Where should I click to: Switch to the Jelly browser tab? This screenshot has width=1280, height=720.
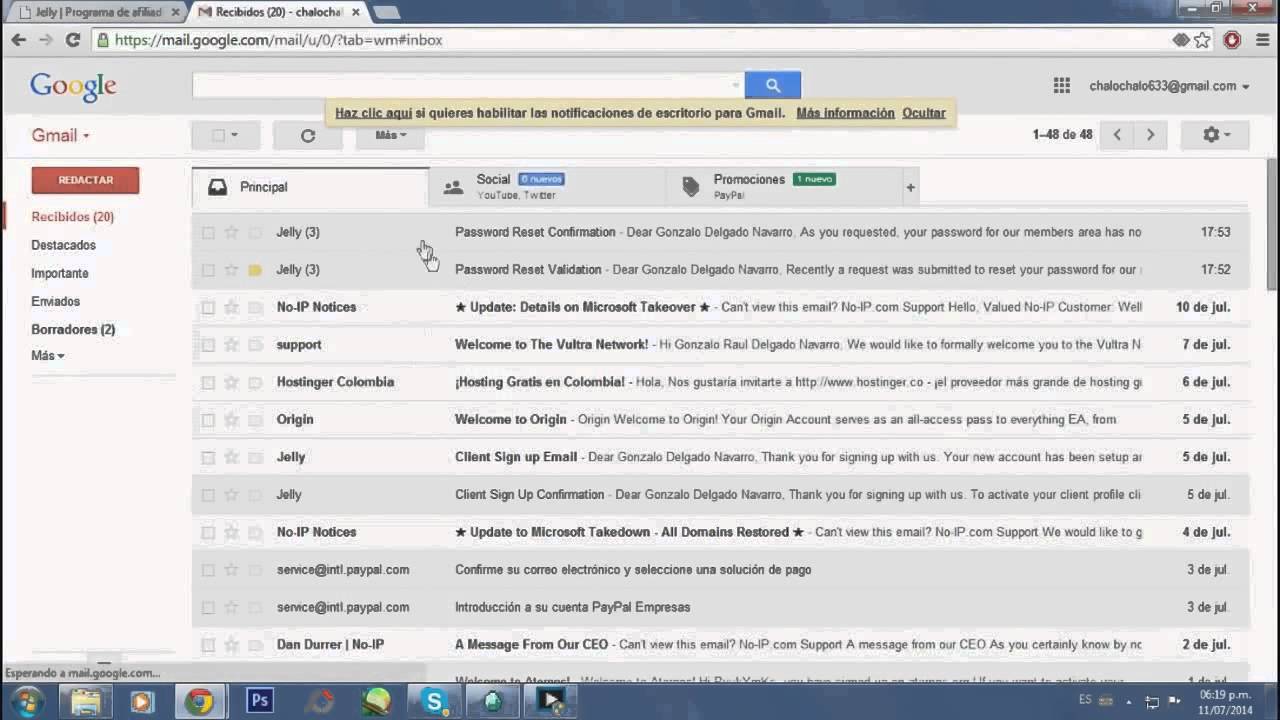point(98,12)
